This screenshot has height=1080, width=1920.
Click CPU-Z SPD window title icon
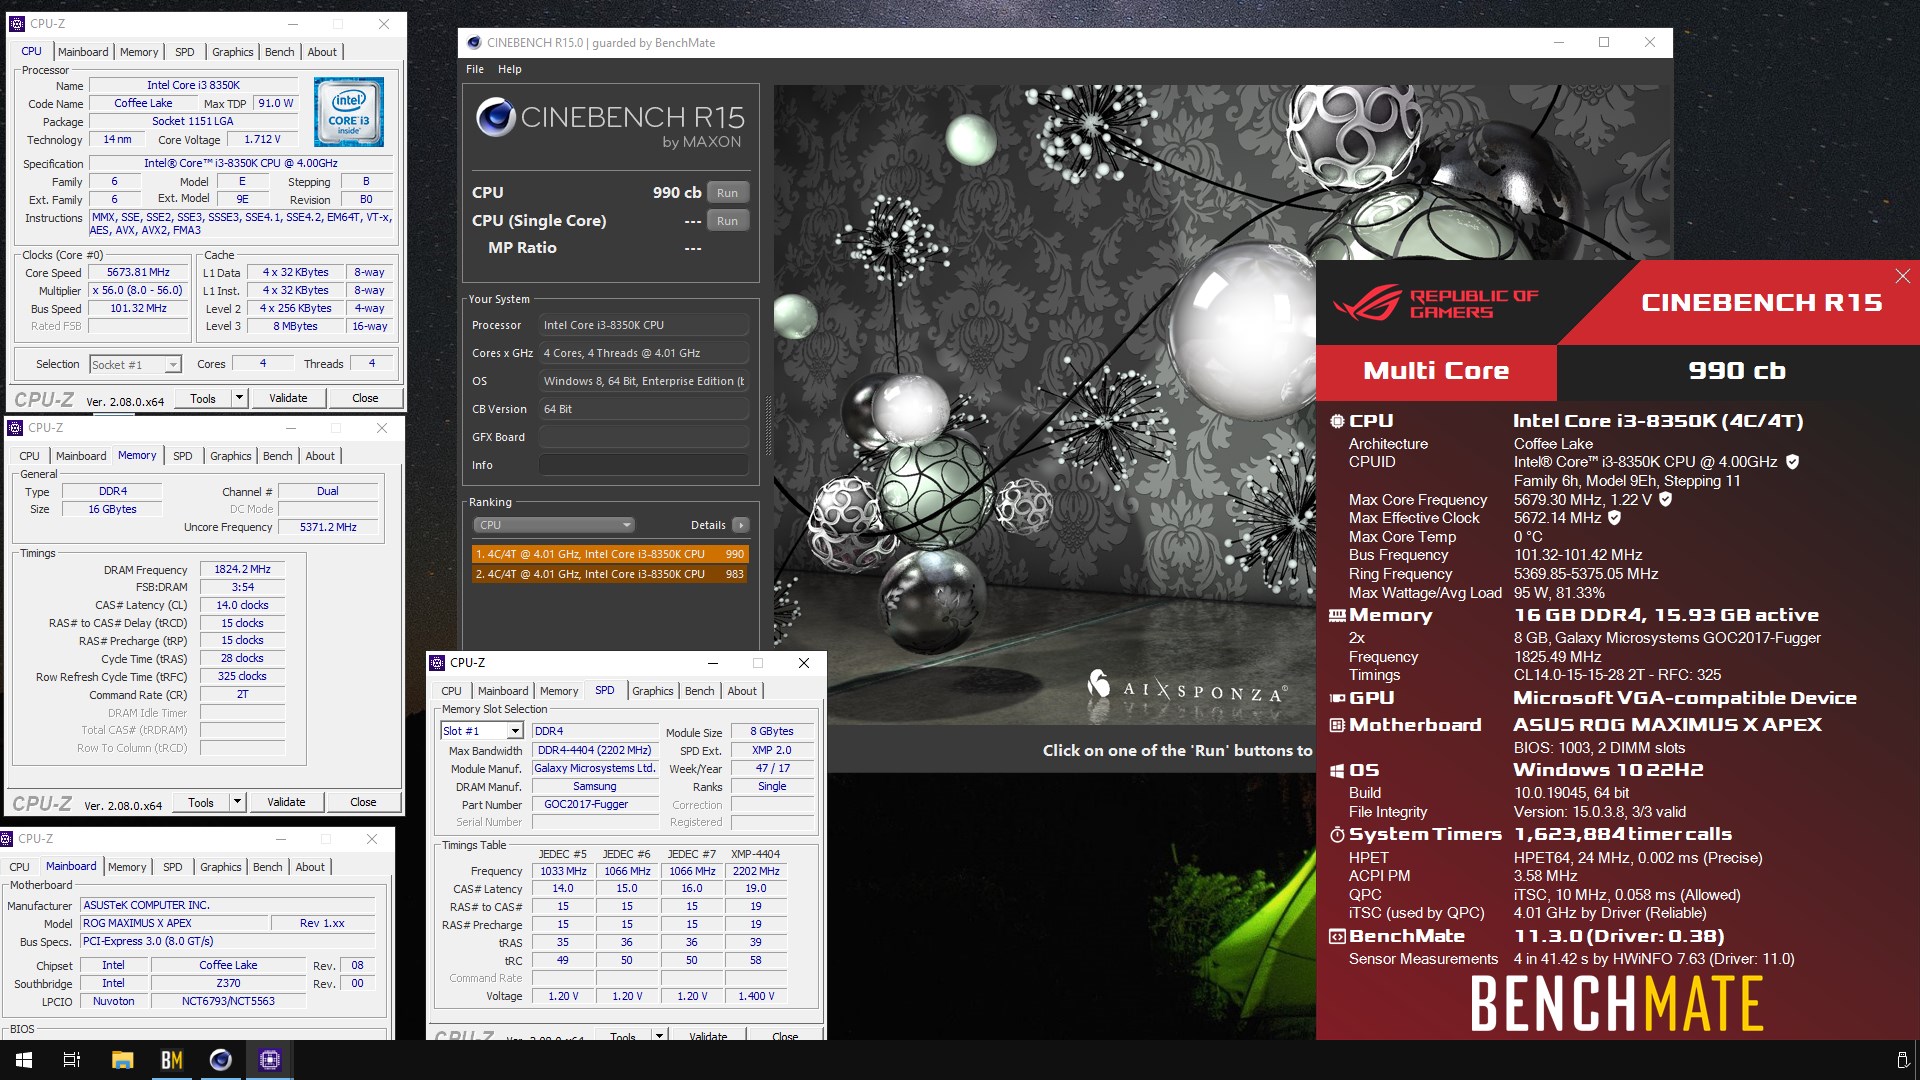(x=437, y=663)
